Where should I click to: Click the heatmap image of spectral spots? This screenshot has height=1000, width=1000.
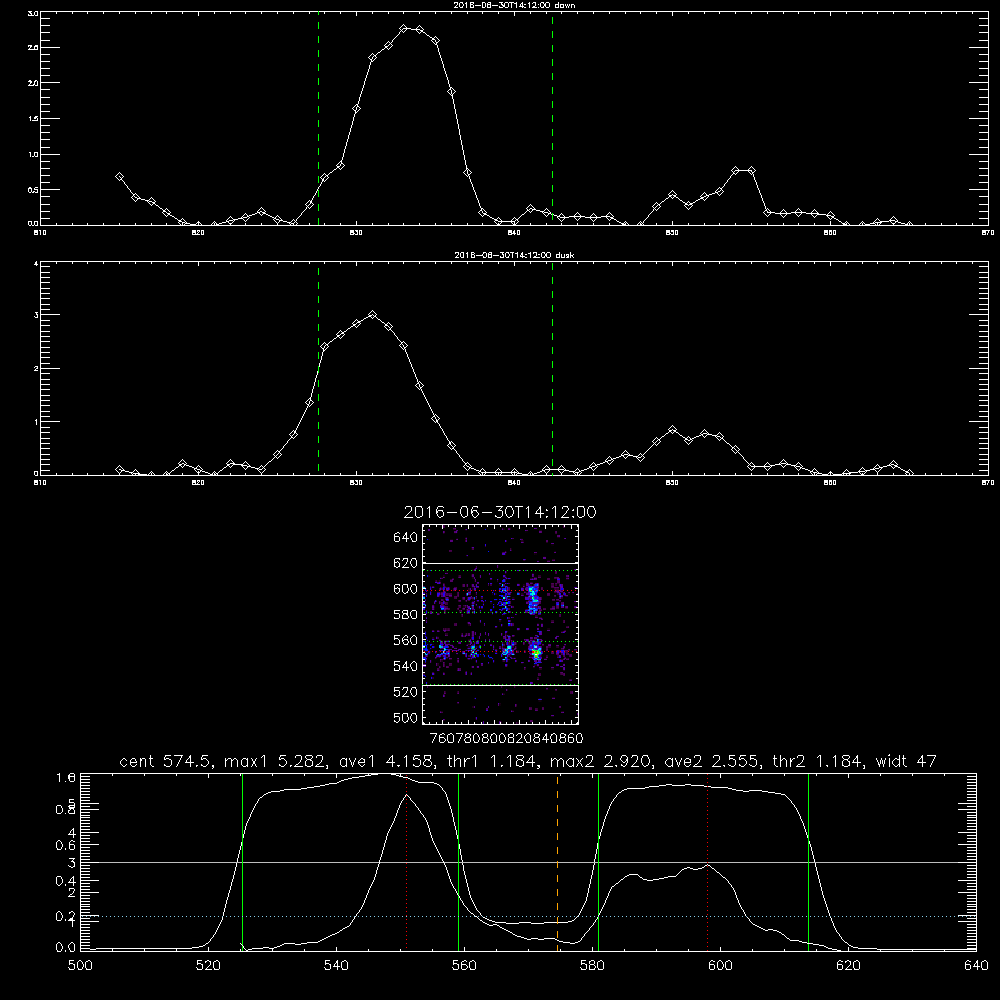[x=501, y=624]
